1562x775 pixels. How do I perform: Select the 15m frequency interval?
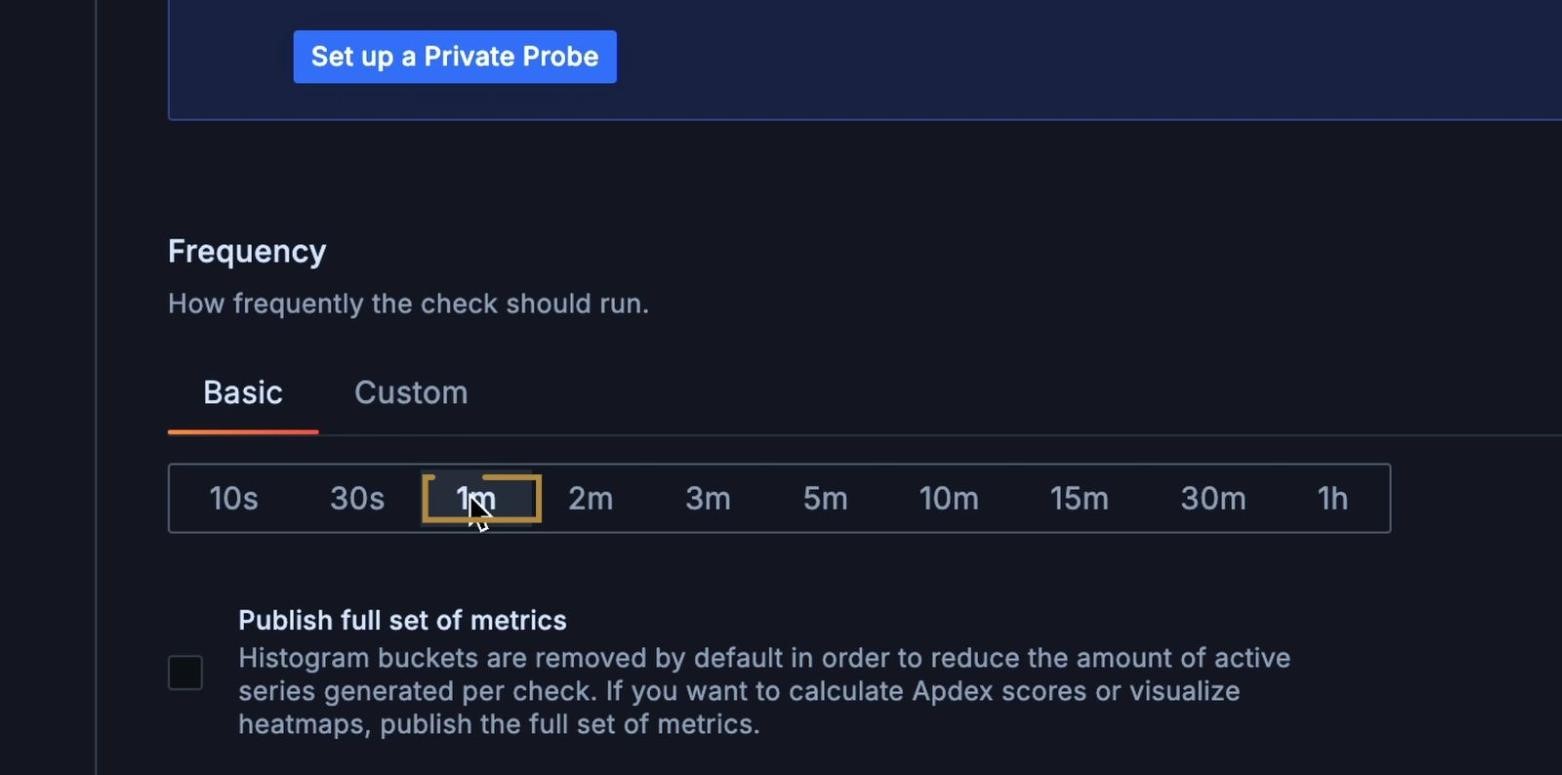pos(1078,498)
